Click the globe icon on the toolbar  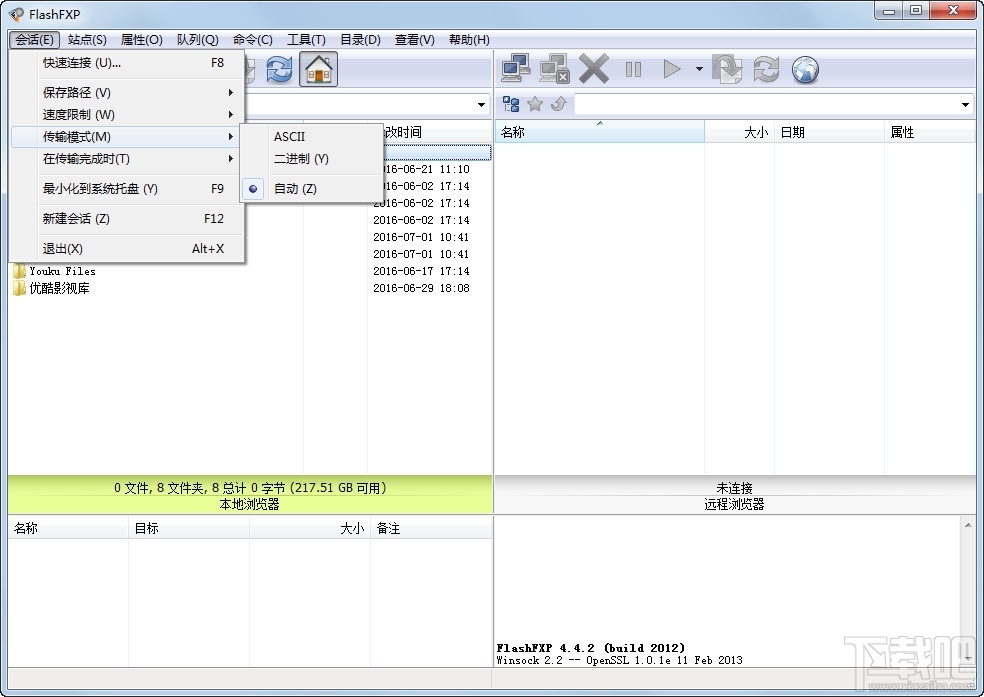tap(805, 69)
